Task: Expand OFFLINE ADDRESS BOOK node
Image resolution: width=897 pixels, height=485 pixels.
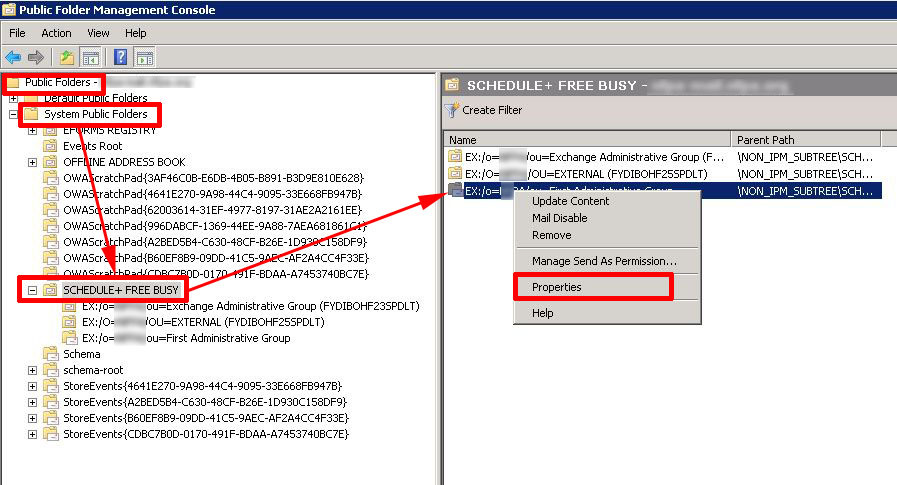Action: 33,162
